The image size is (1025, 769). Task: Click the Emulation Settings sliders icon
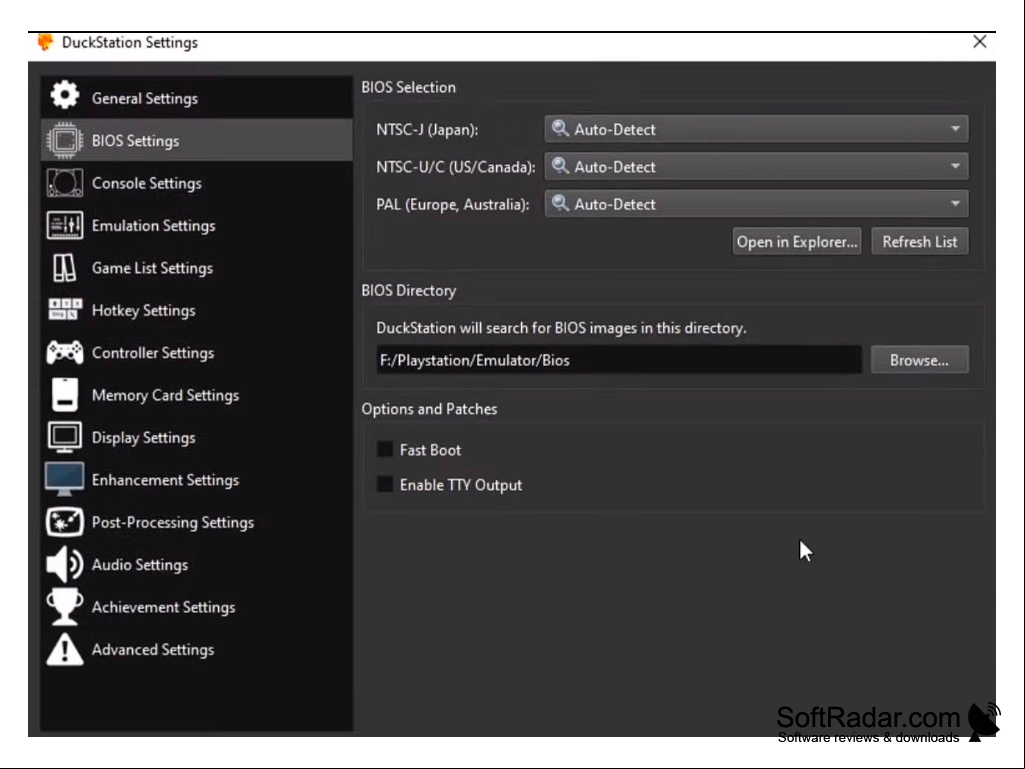point(65,225)
